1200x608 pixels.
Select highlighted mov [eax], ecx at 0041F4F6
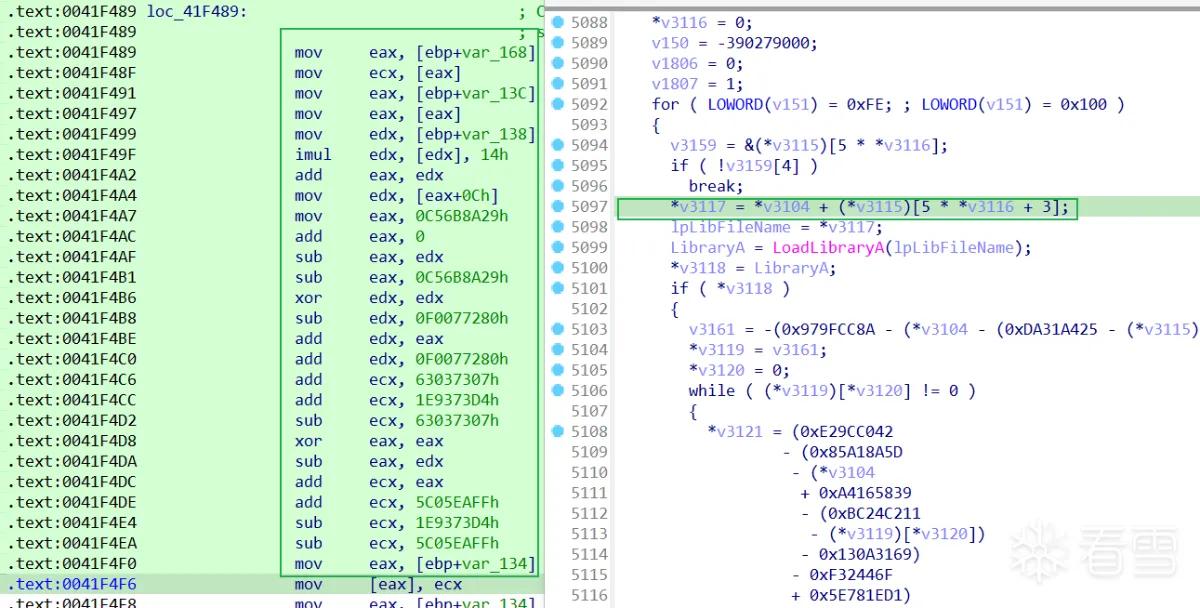[x=379, y=584]
